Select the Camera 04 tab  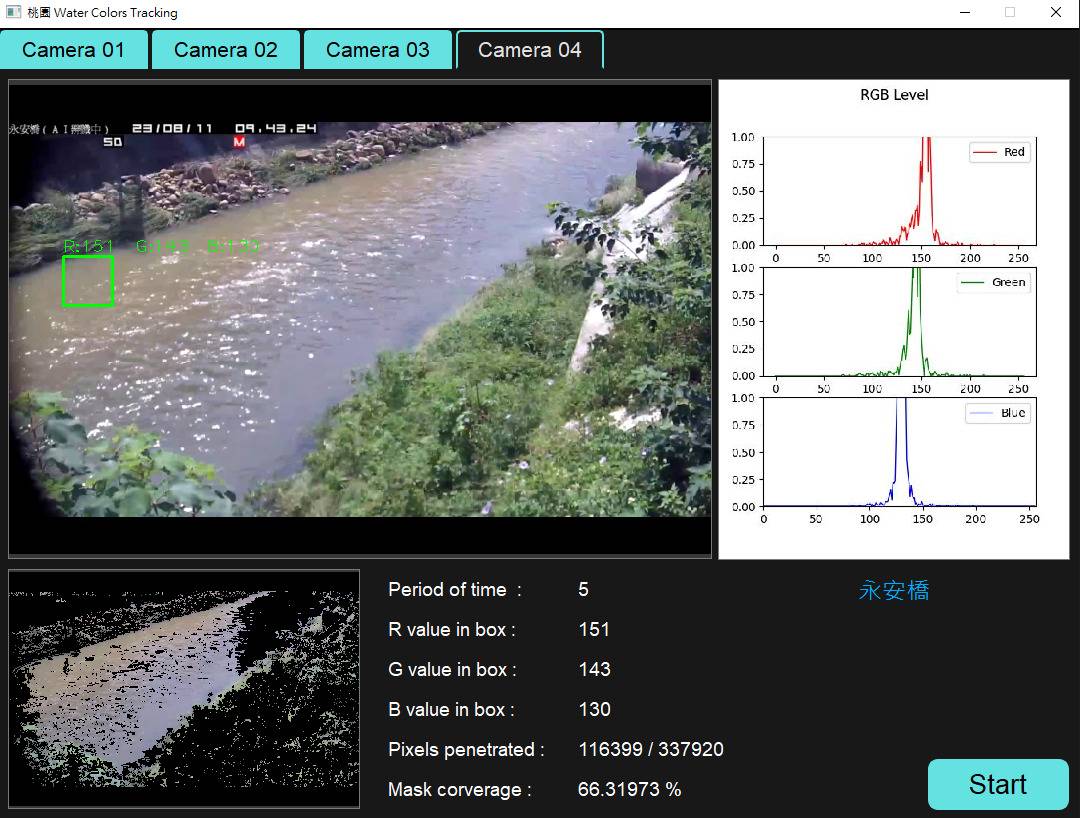(x=530, y=50)
